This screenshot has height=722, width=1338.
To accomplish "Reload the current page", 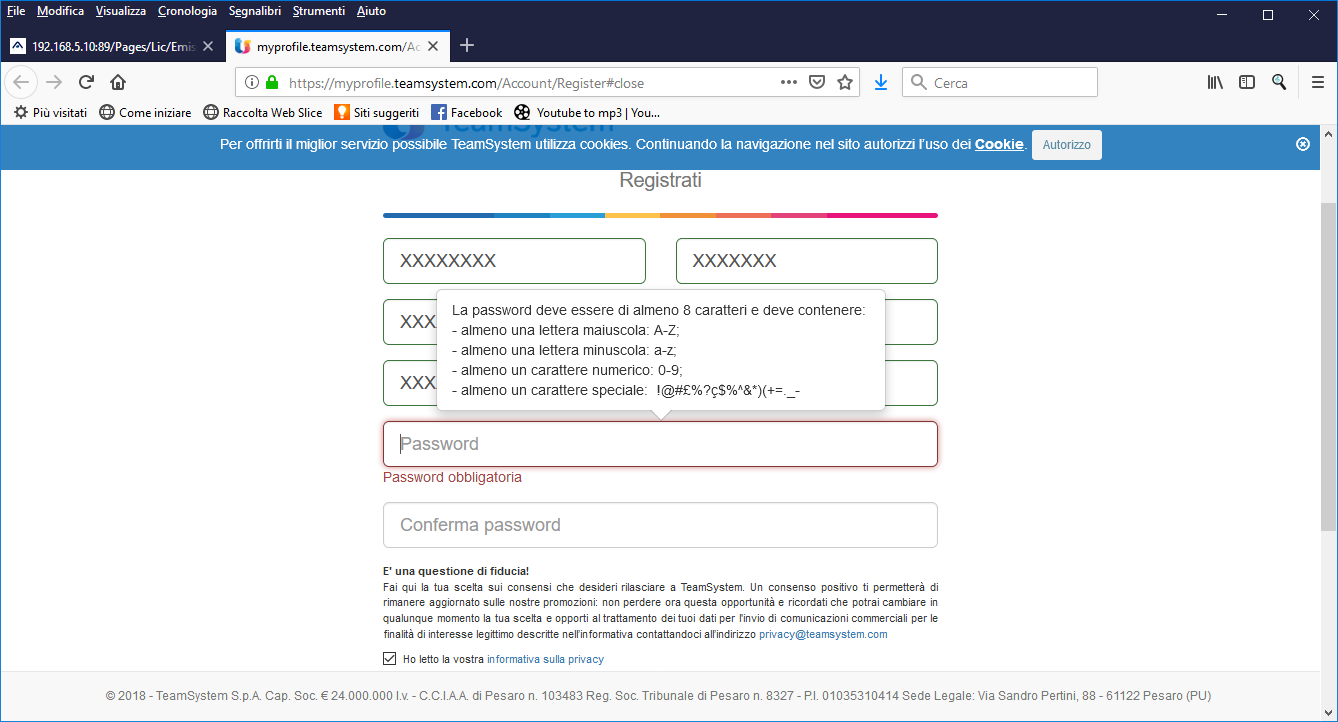I will click(x=86, y=83).
